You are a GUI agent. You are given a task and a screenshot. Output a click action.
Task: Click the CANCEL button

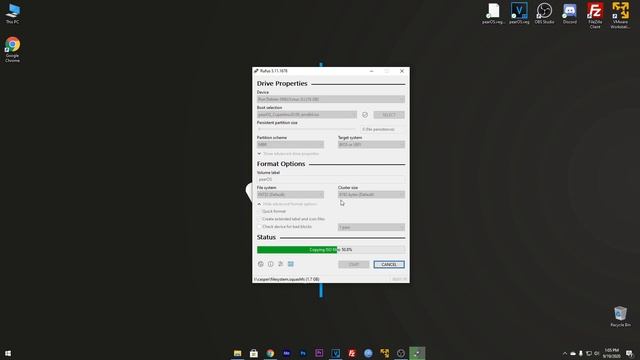click(x=389, y=264)
